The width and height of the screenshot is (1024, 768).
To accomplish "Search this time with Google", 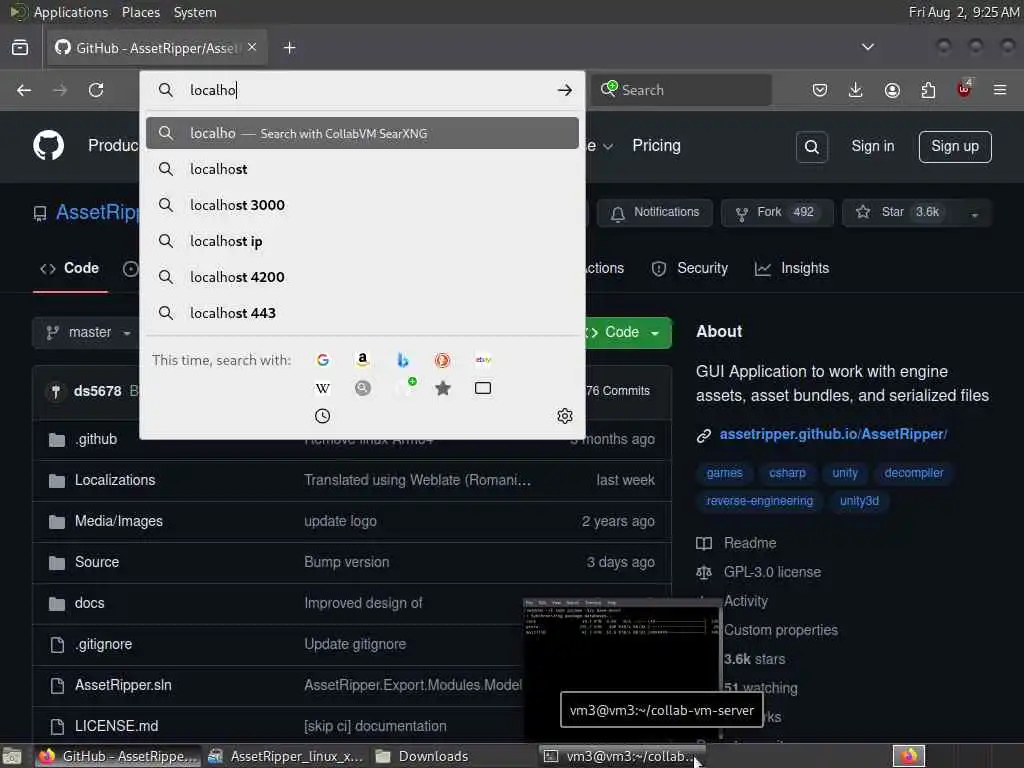I will [323, 360].
